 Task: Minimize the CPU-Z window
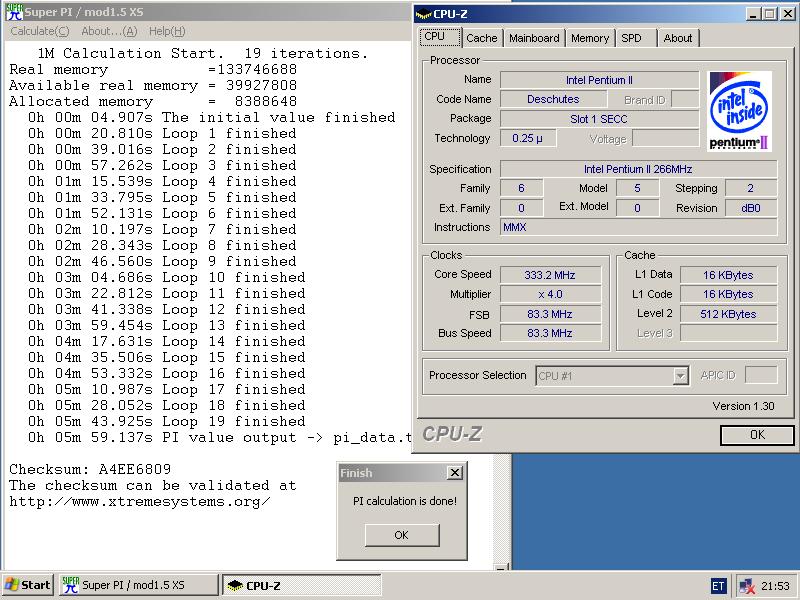pos(754,14)
